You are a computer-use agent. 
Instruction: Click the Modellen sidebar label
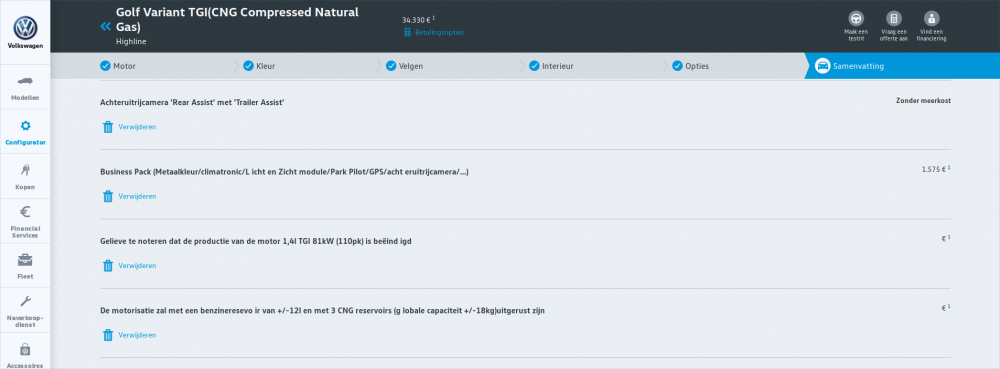[x=26, y=98]
